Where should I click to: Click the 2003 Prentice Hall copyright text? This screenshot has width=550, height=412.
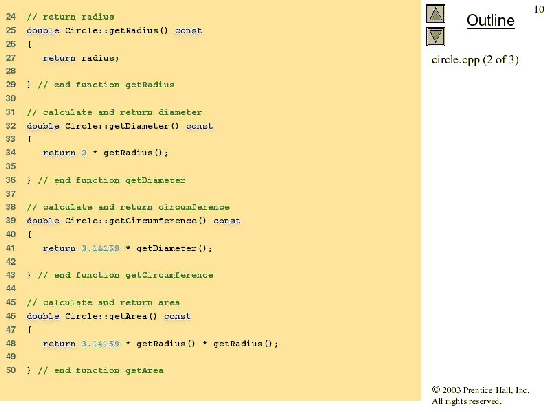(480, 390)
